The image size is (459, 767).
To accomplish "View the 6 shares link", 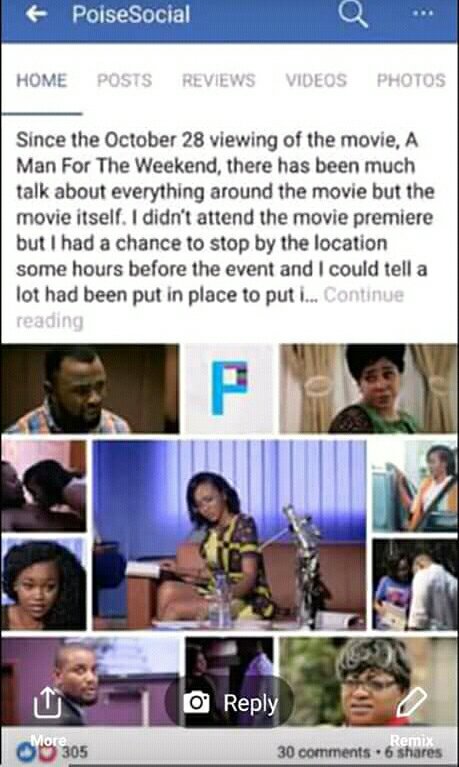I will (x=413, y=752).
